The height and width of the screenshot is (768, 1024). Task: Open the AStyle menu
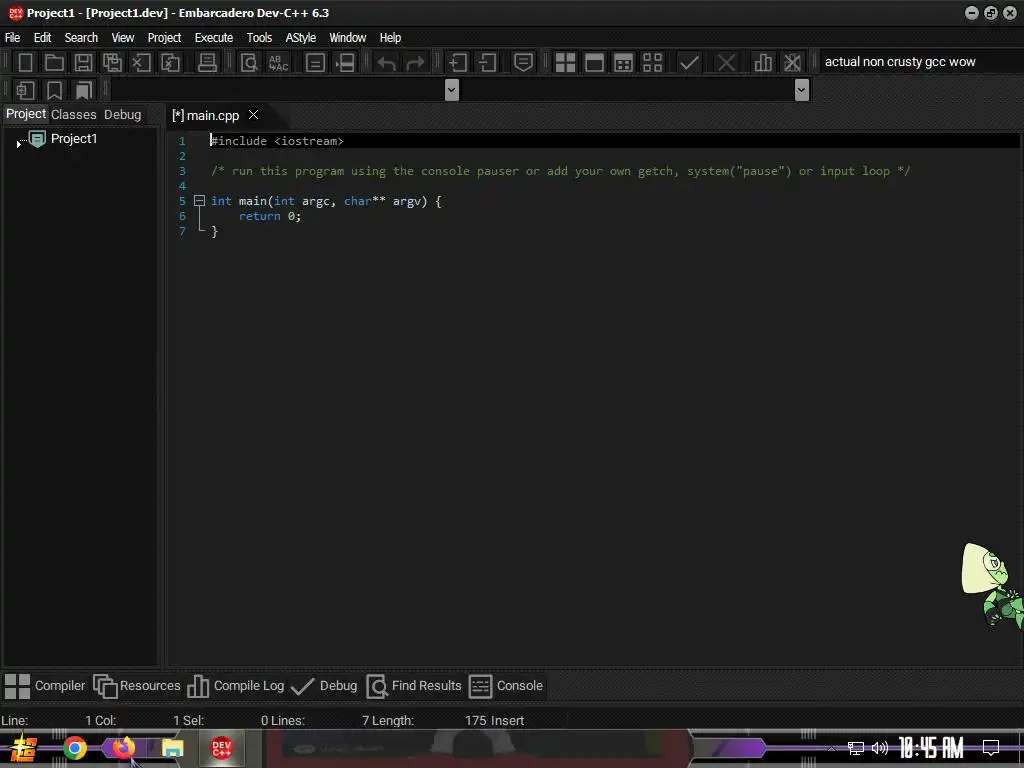pos(300,38)
